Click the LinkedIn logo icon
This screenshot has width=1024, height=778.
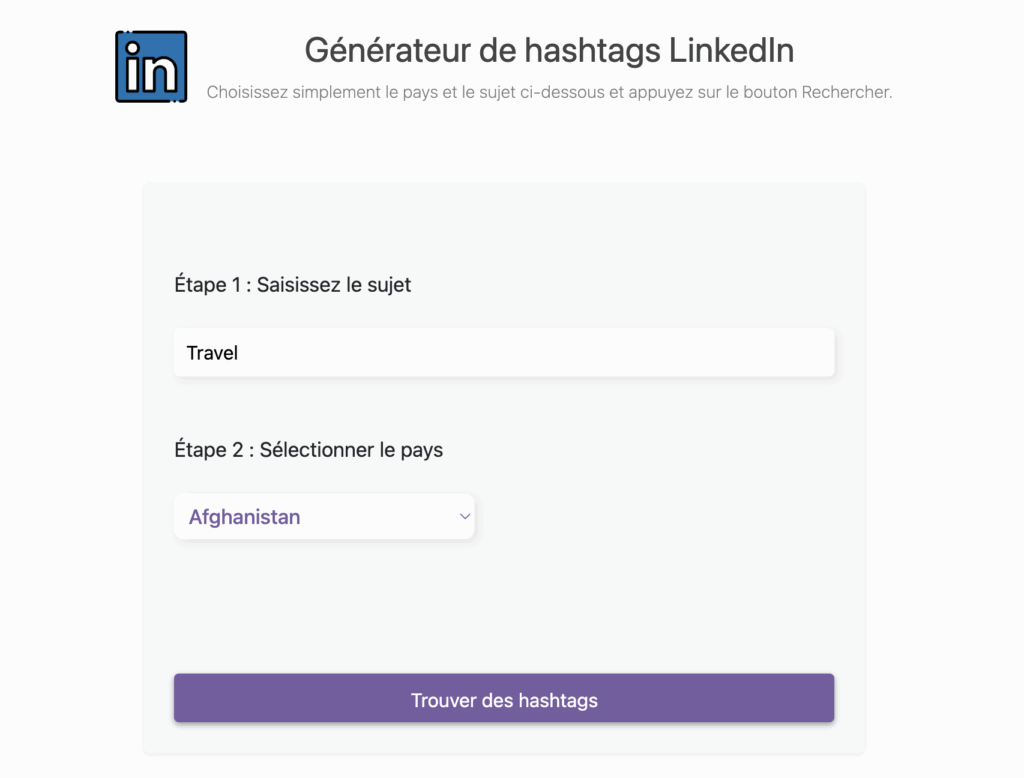tap(151, 67)
